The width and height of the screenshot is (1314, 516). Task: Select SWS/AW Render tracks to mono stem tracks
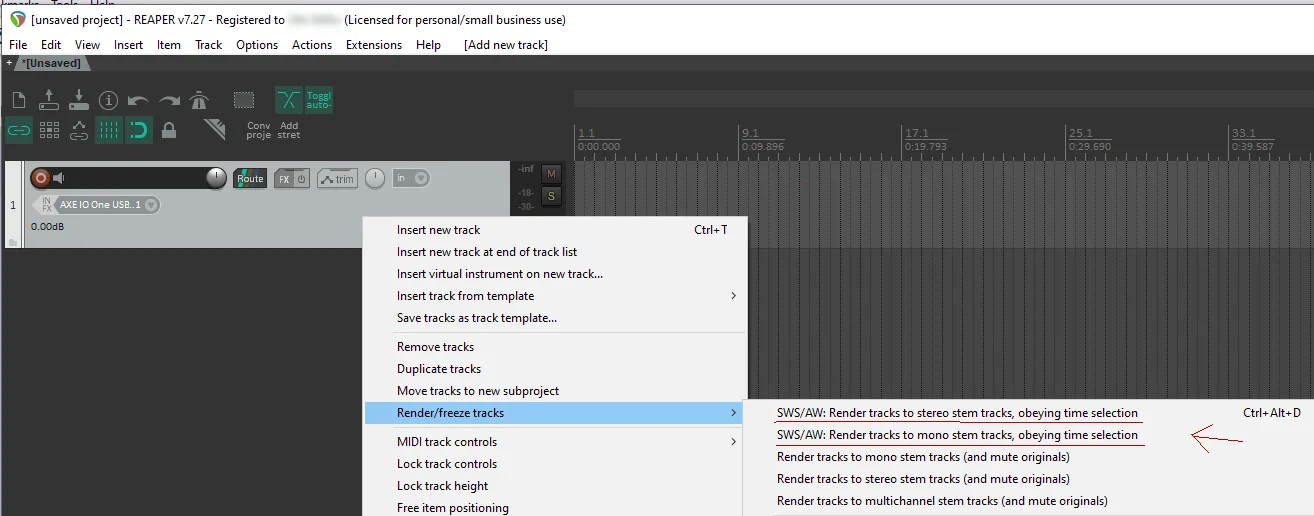click(x=1029, y=435)
